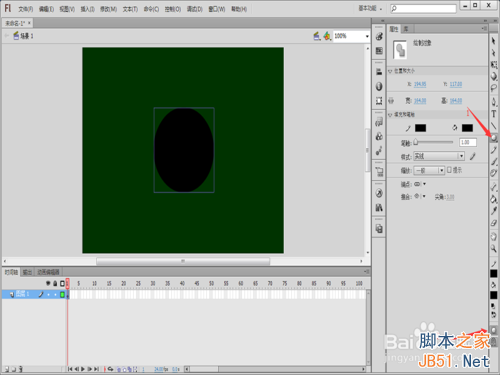Image resolution: width=500 pixels, height=375 pixels.
Task: Collapse the Position and Size section
Action: [390, 71]
